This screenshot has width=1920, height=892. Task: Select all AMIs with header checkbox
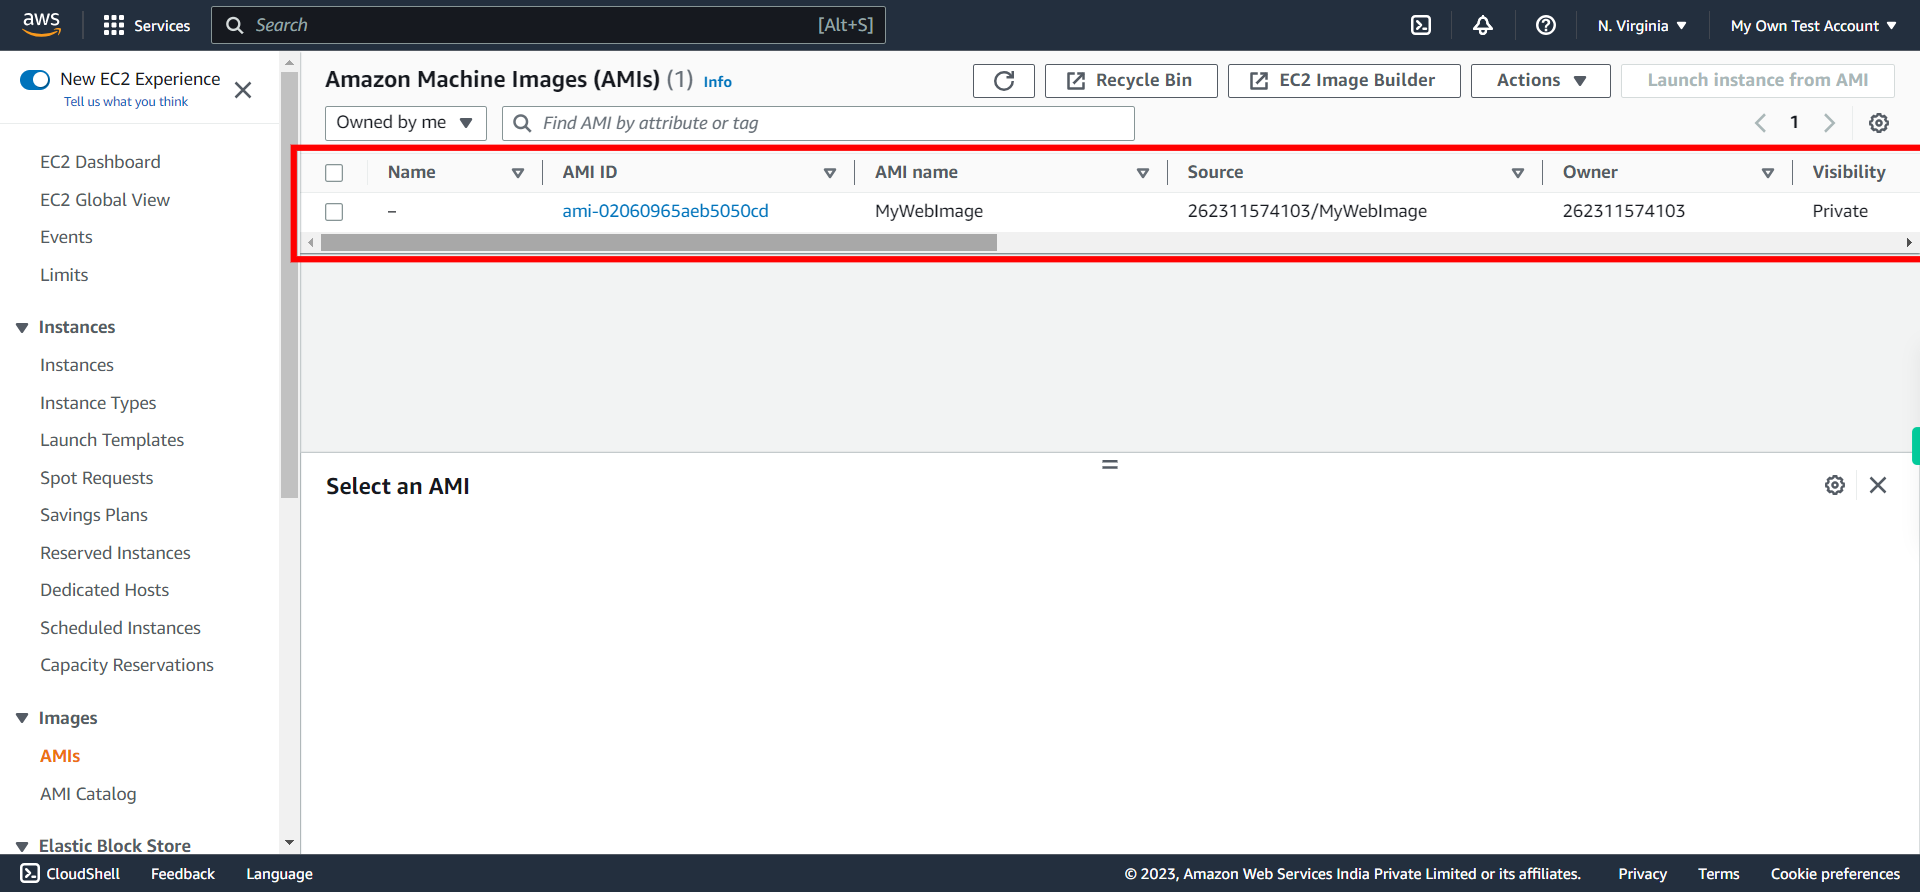[x=334, y=173]
